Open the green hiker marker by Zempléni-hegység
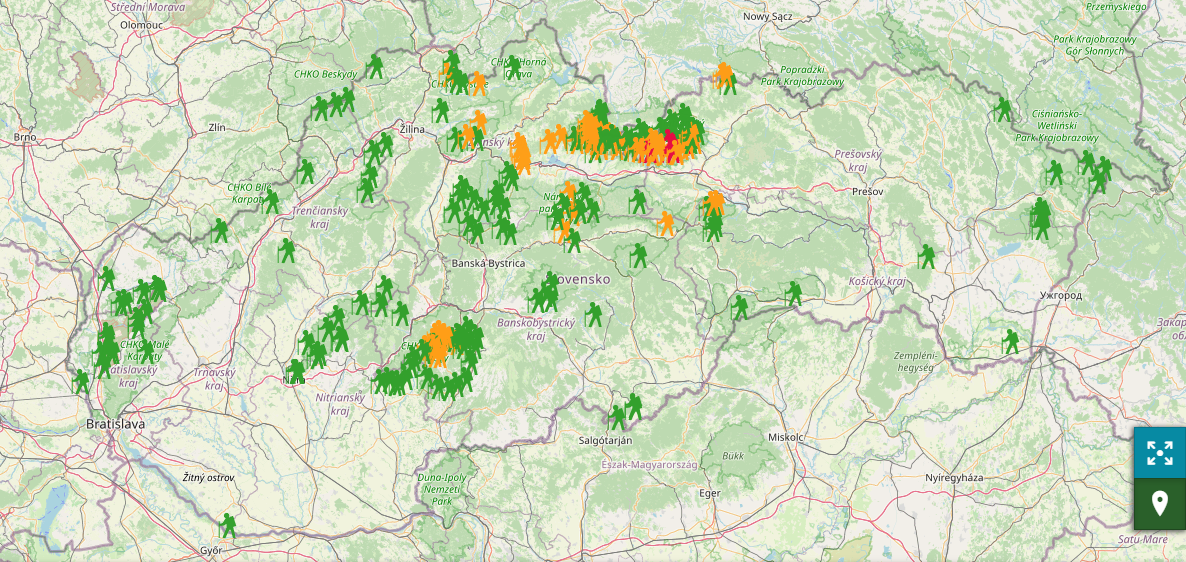The height and width of the screenshot is (562, 1186). (1011, 342)
